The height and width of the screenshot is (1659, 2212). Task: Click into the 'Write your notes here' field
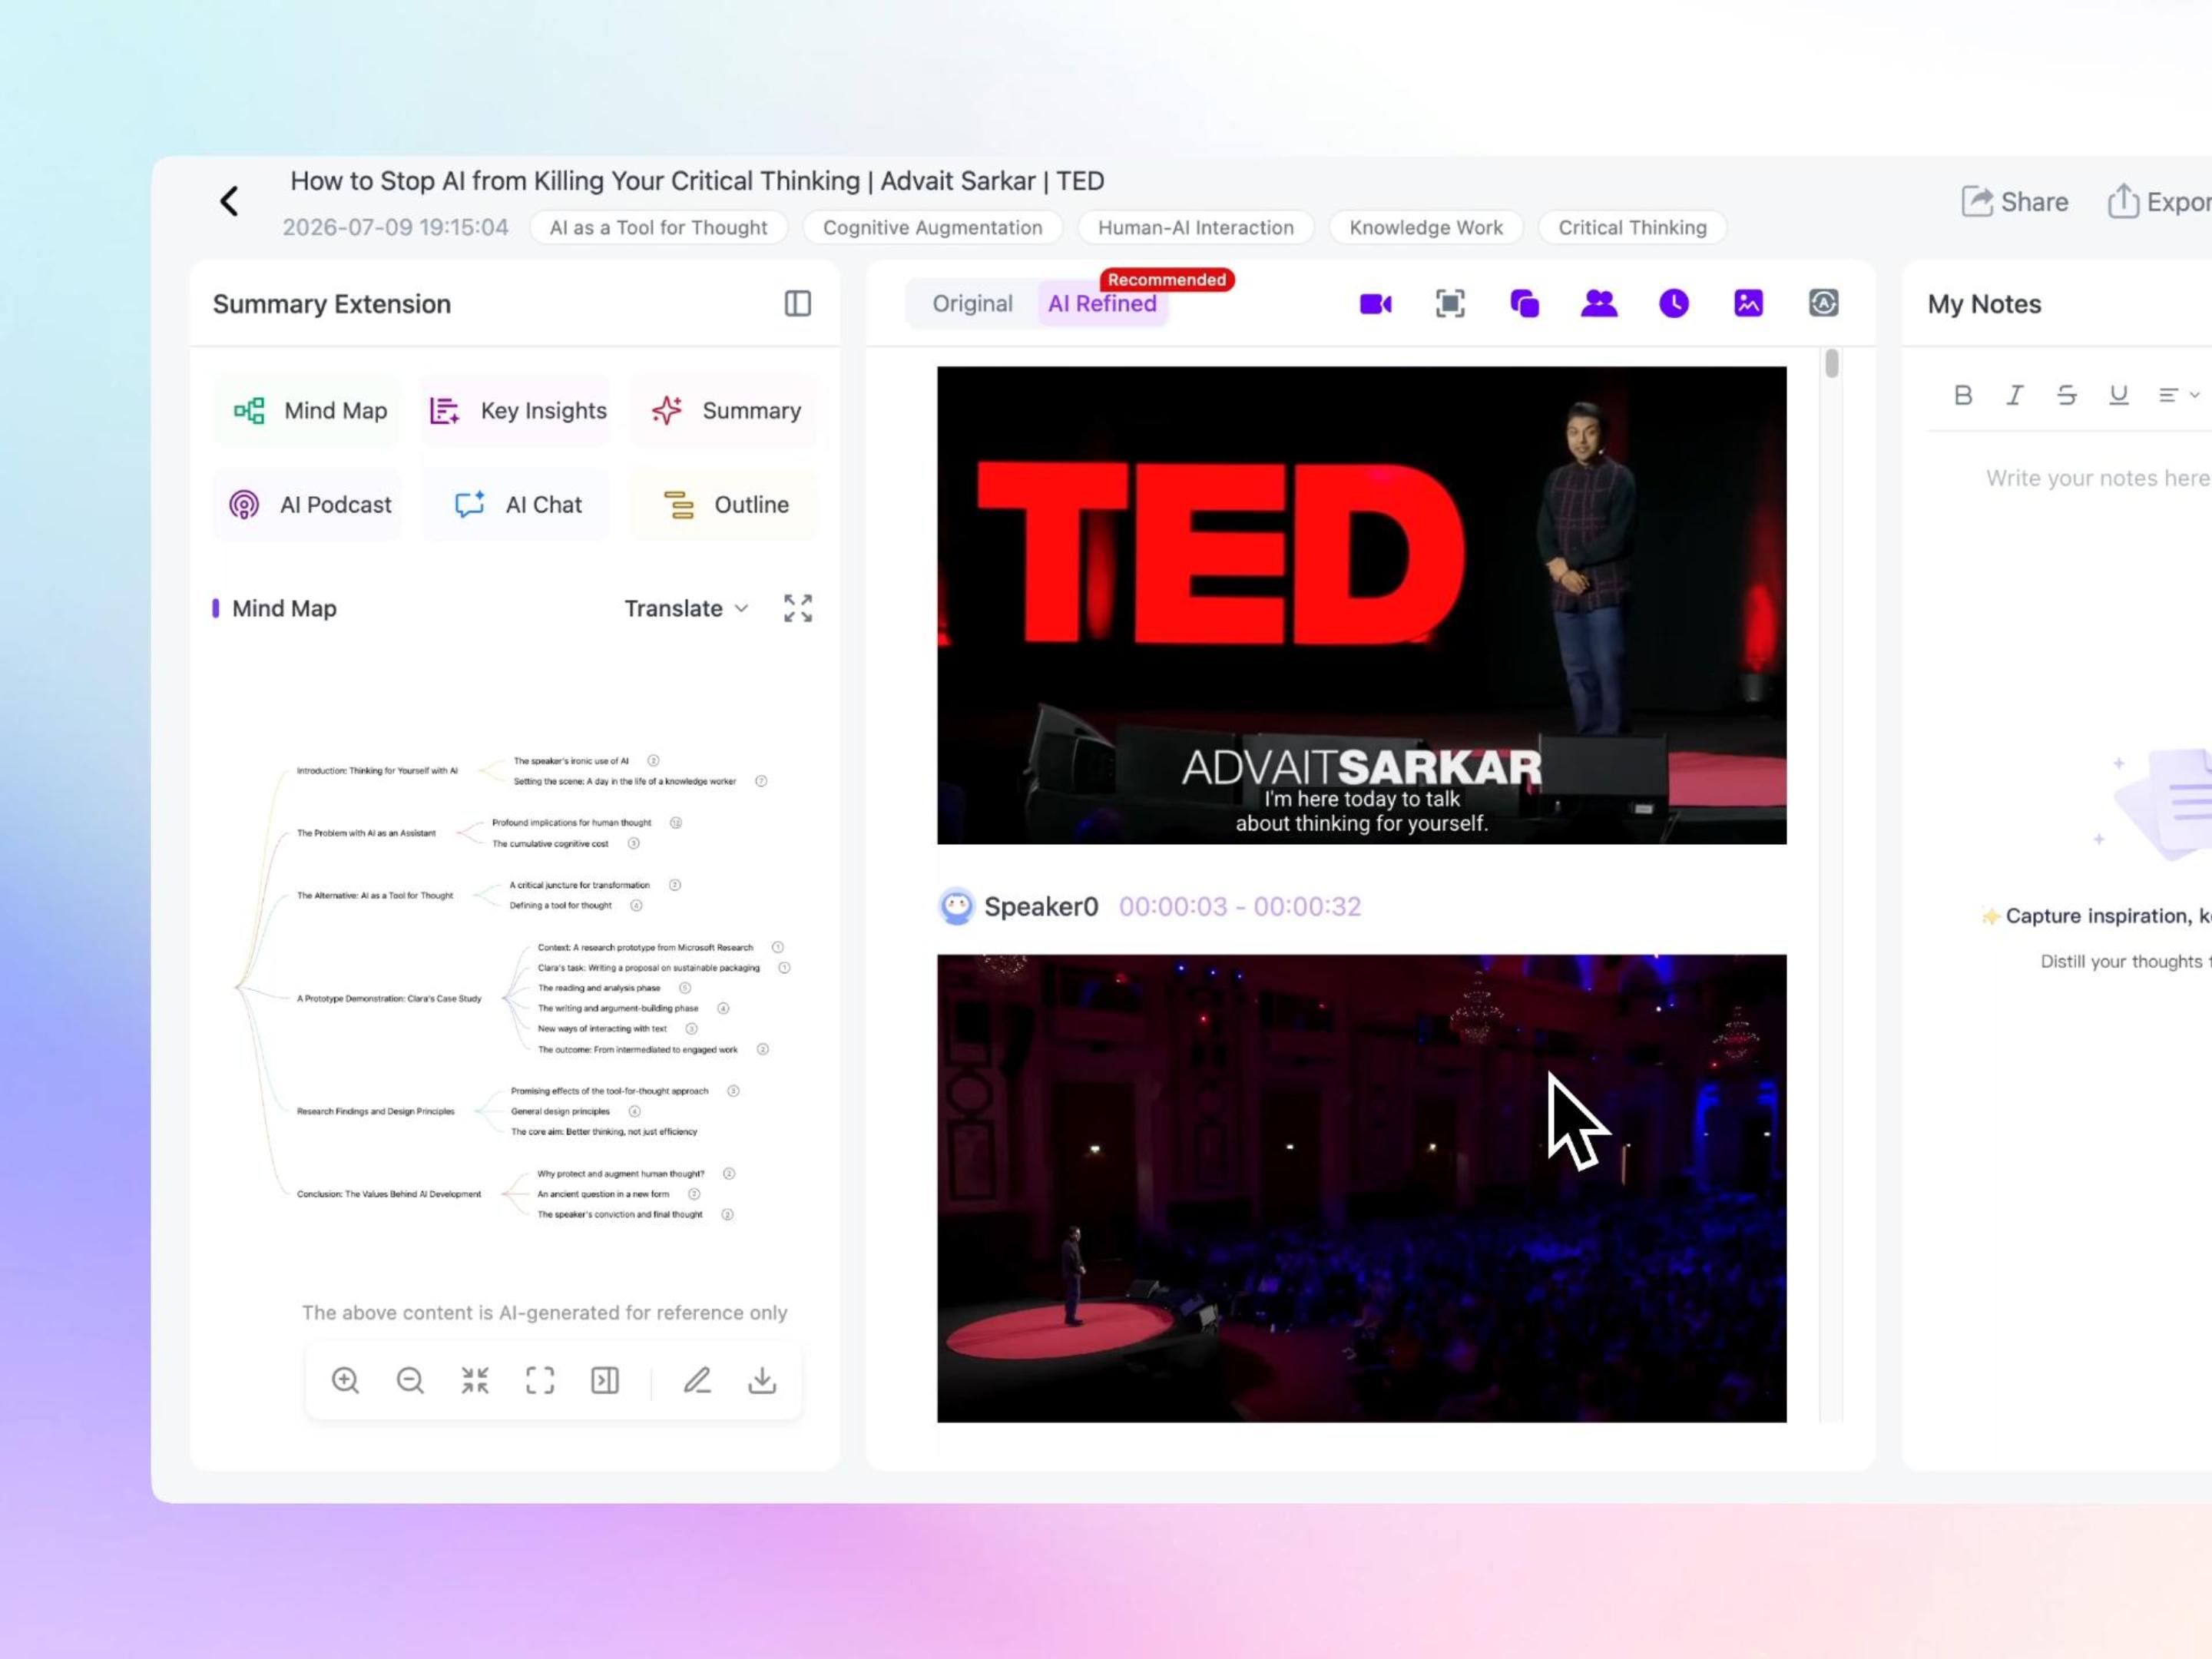tap(2098, 478)
